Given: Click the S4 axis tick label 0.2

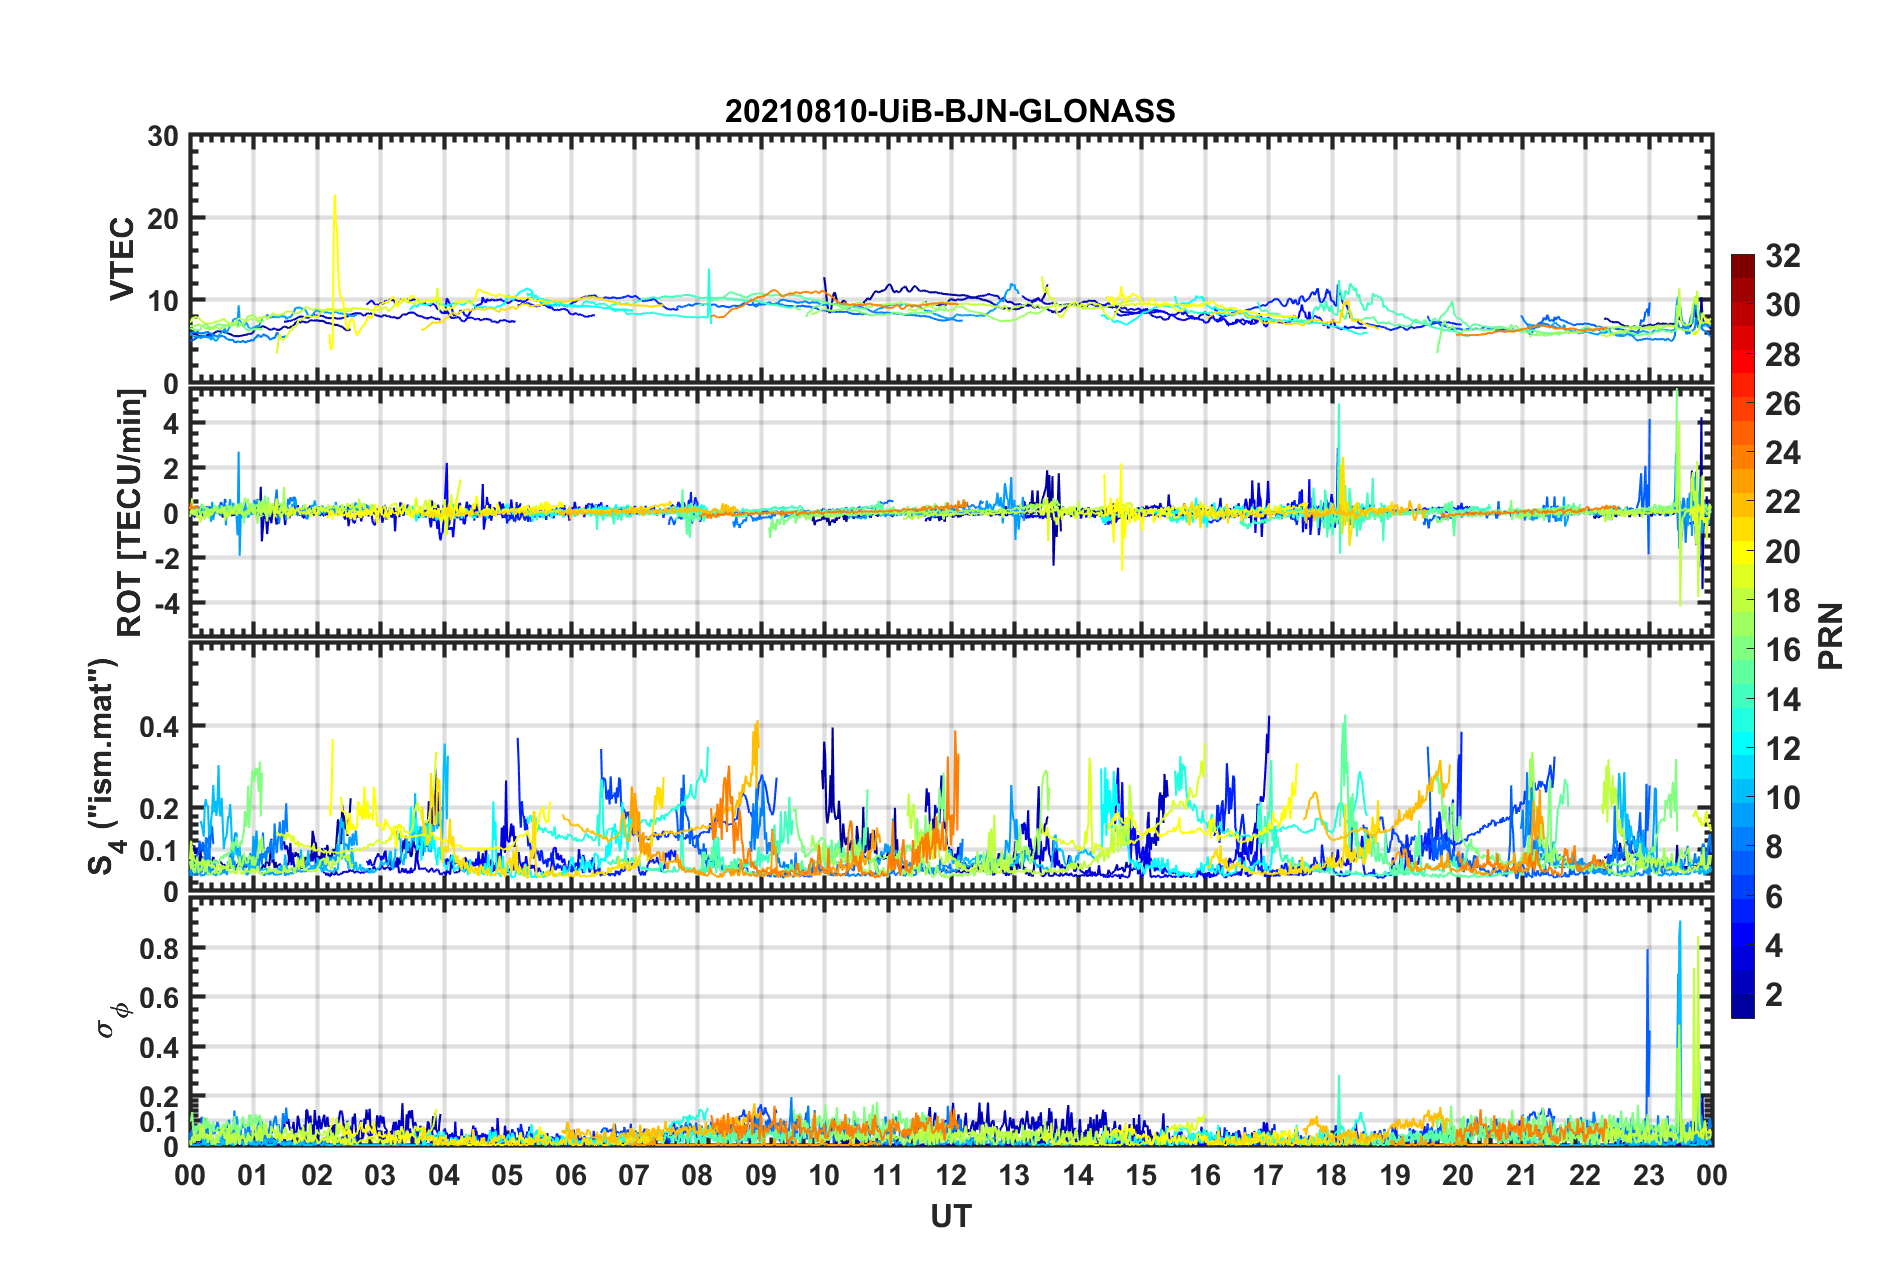Looking at the screenshot, I should point(159,809).
